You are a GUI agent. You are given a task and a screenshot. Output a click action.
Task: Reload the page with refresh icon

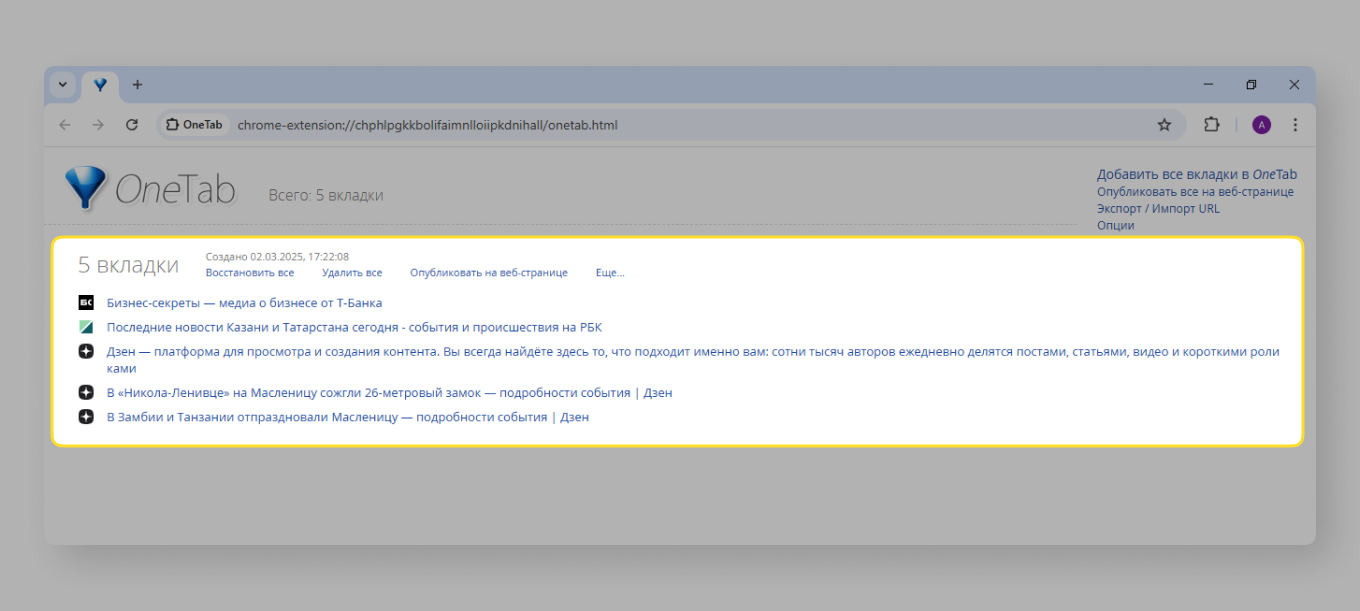131,125
